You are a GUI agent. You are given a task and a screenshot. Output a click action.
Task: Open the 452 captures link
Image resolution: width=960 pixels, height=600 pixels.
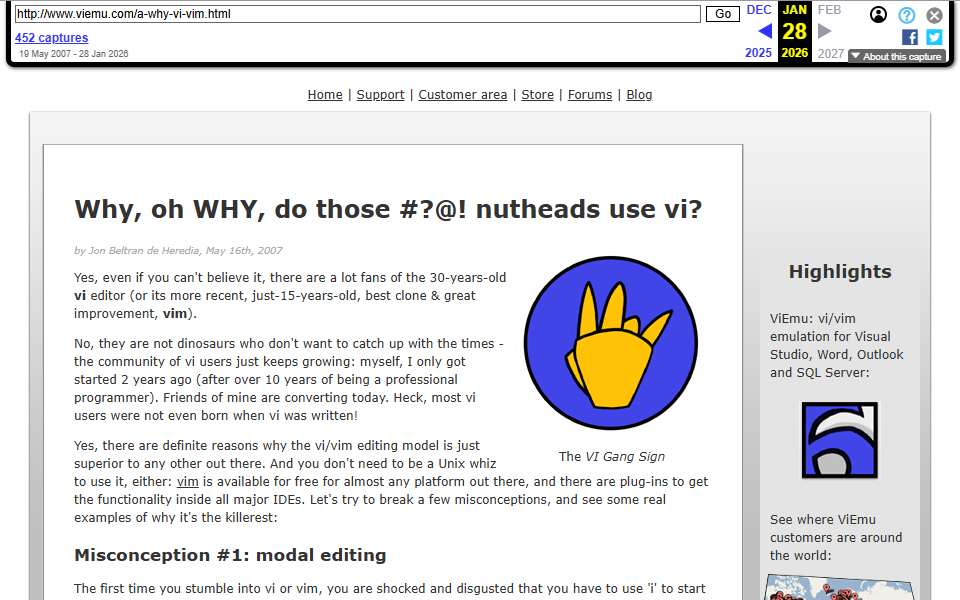tap(51, 37)
